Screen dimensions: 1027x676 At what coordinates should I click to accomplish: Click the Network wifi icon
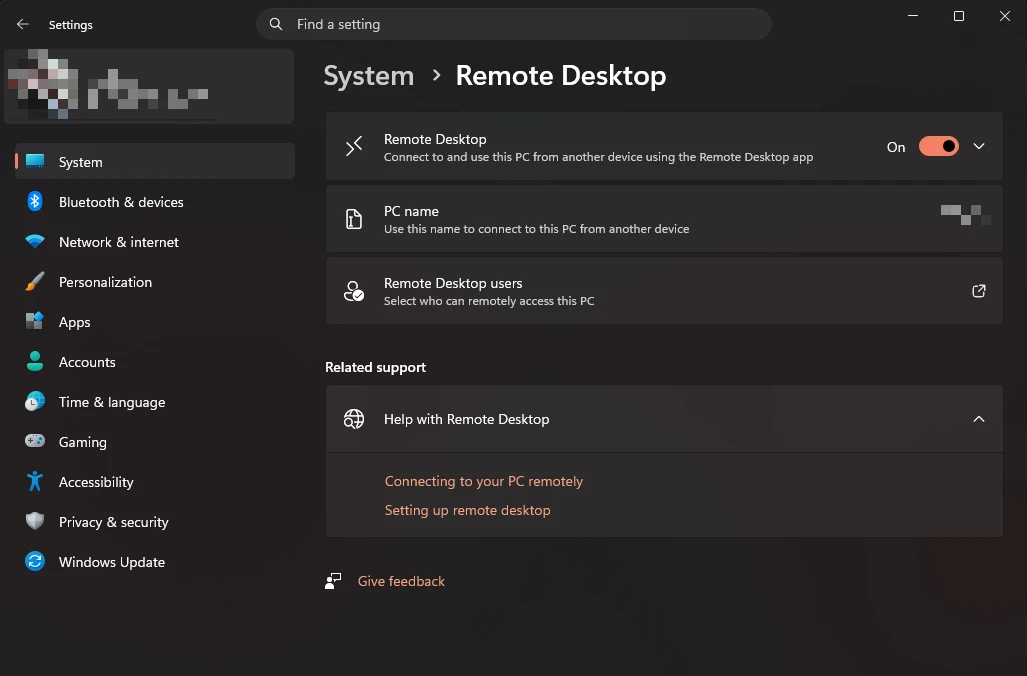[35, 241]
